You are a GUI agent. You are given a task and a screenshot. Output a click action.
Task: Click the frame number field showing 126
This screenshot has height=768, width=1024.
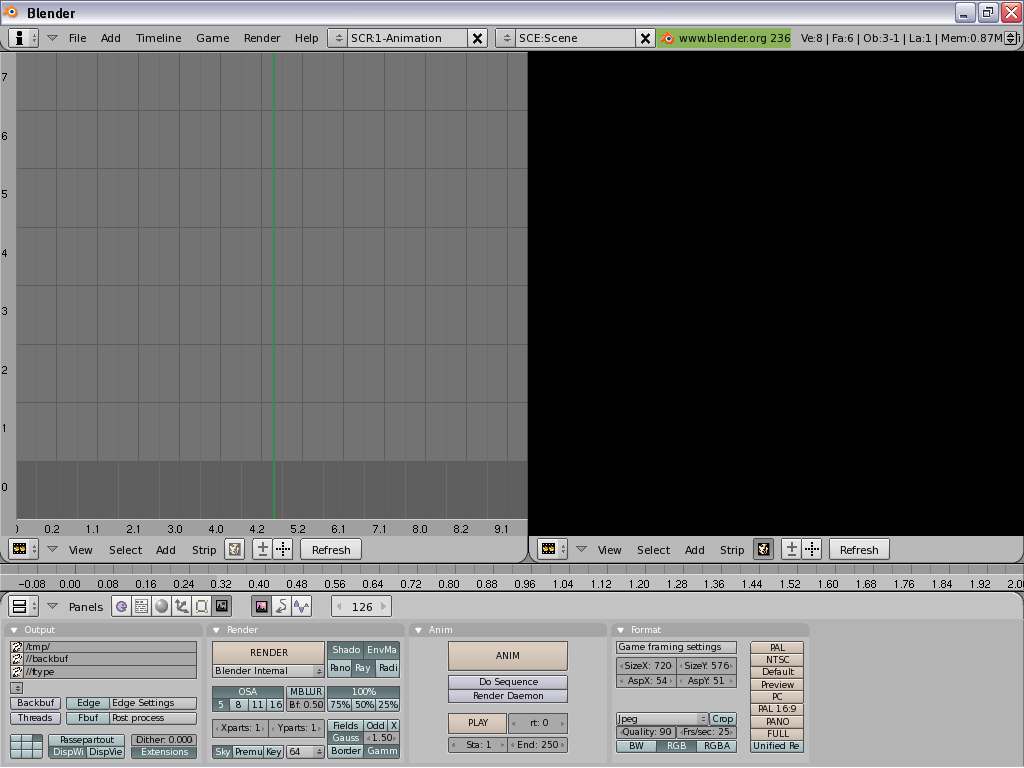[360, 606]
